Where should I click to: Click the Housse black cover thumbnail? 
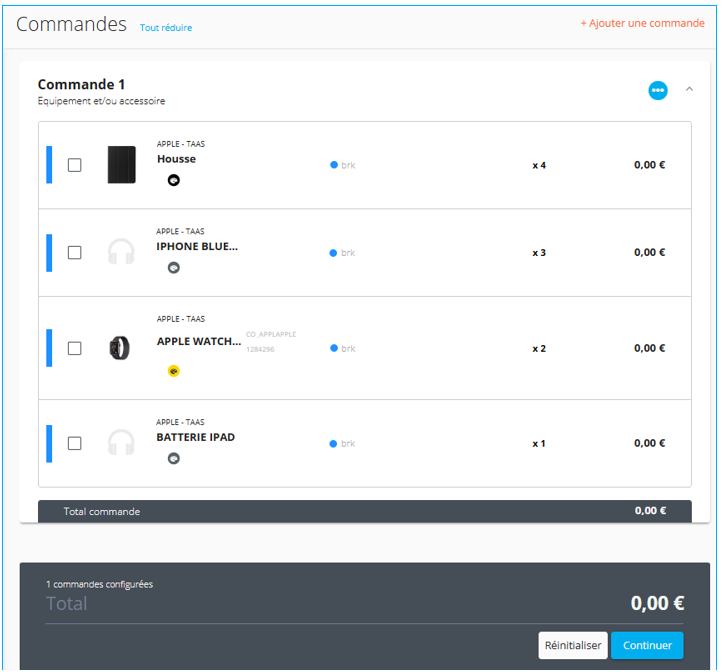pos(121,165)
